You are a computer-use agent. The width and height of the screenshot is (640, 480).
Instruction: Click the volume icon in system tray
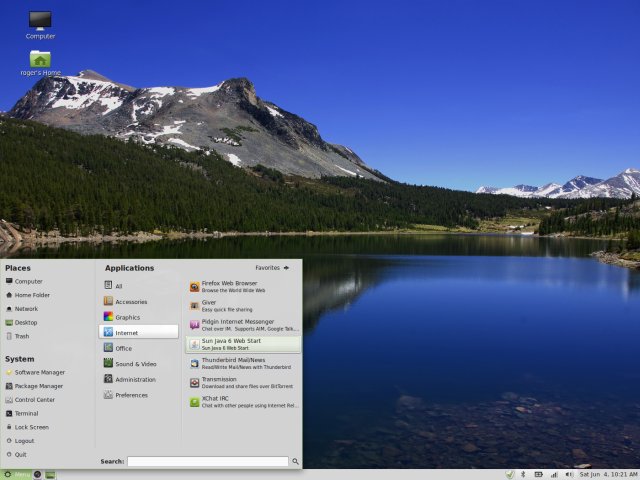click(x=566, y=473)
